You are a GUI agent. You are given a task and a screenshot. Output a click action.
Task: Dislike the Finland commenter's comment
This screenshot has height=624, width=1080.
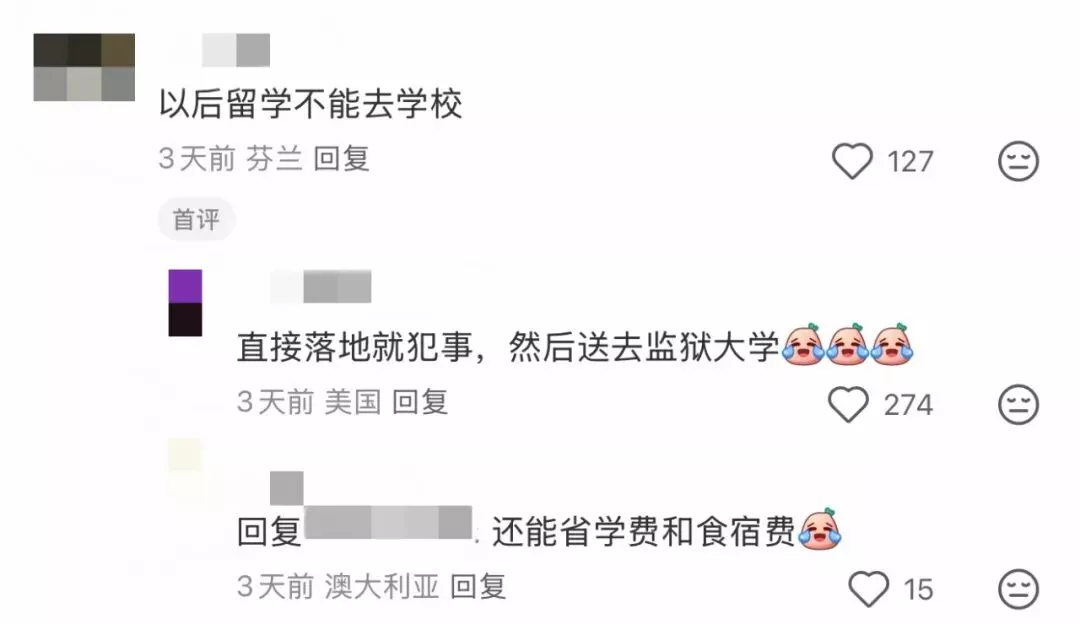click(x=1018, y=161)
